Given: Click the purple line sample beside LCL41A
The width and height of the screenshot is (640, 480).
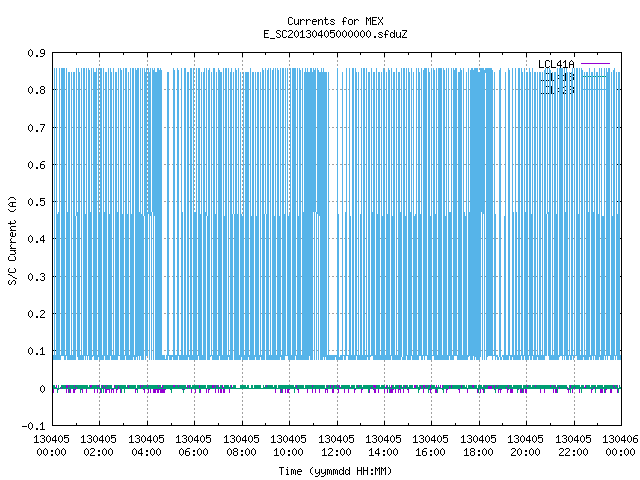Looking at the screenshot, I should pyautogui.click(x=595, y=64).
